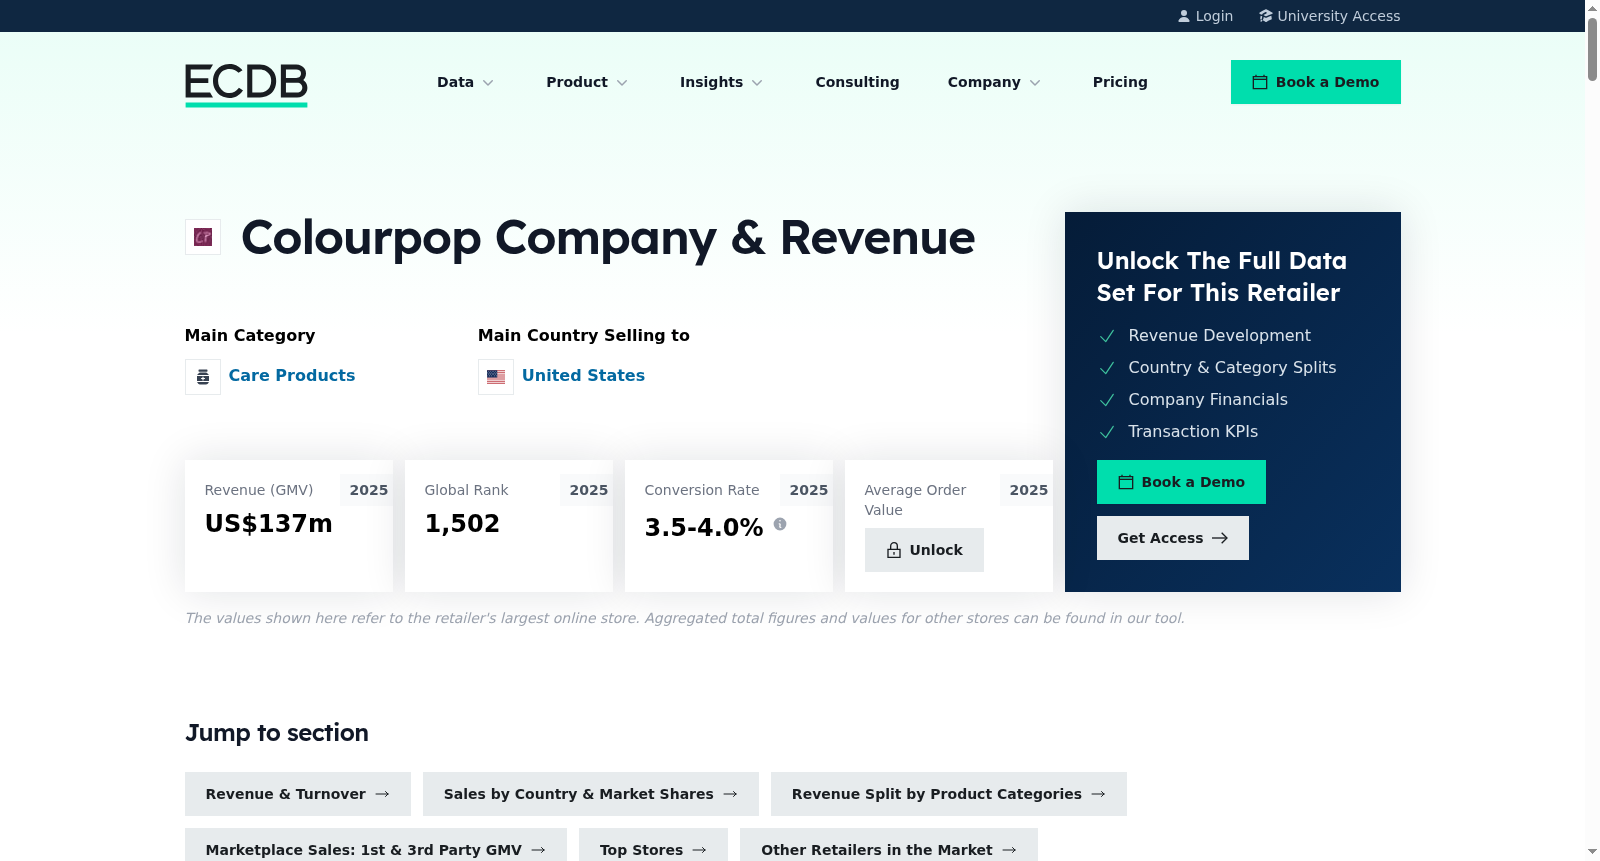The image size is (1600, 861).
Task: Click the University Access link
Action: point(1330,16)
